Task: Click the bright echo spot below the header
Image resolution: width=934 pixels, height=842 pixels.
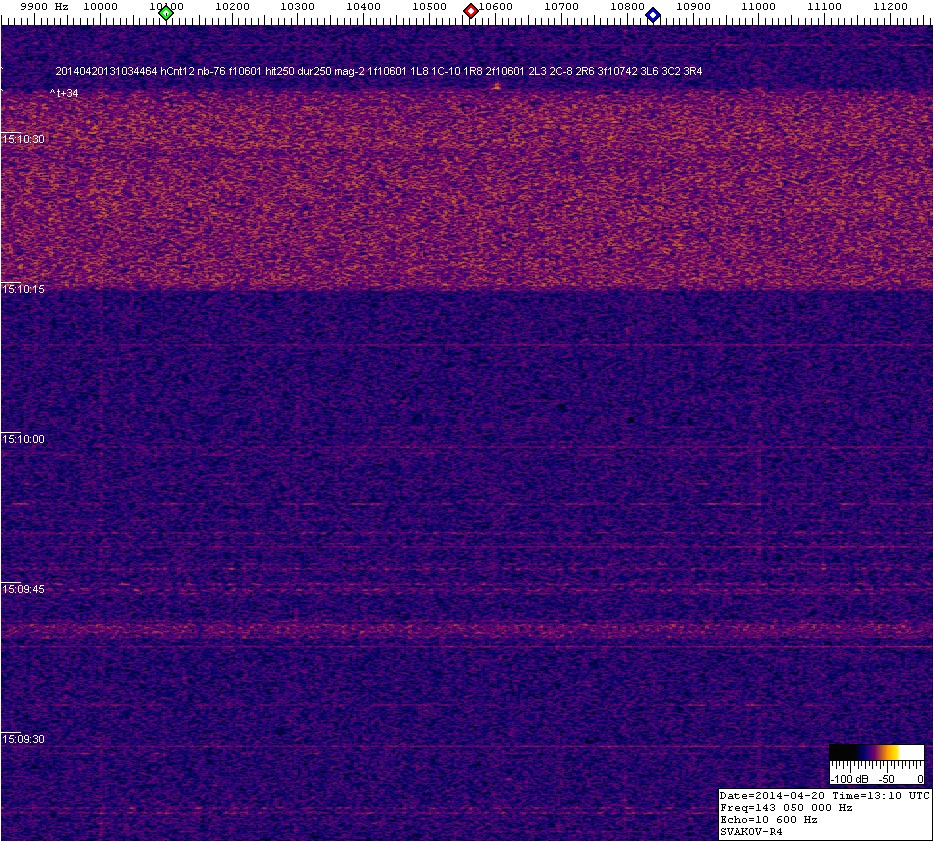Action: pos(496,86)
